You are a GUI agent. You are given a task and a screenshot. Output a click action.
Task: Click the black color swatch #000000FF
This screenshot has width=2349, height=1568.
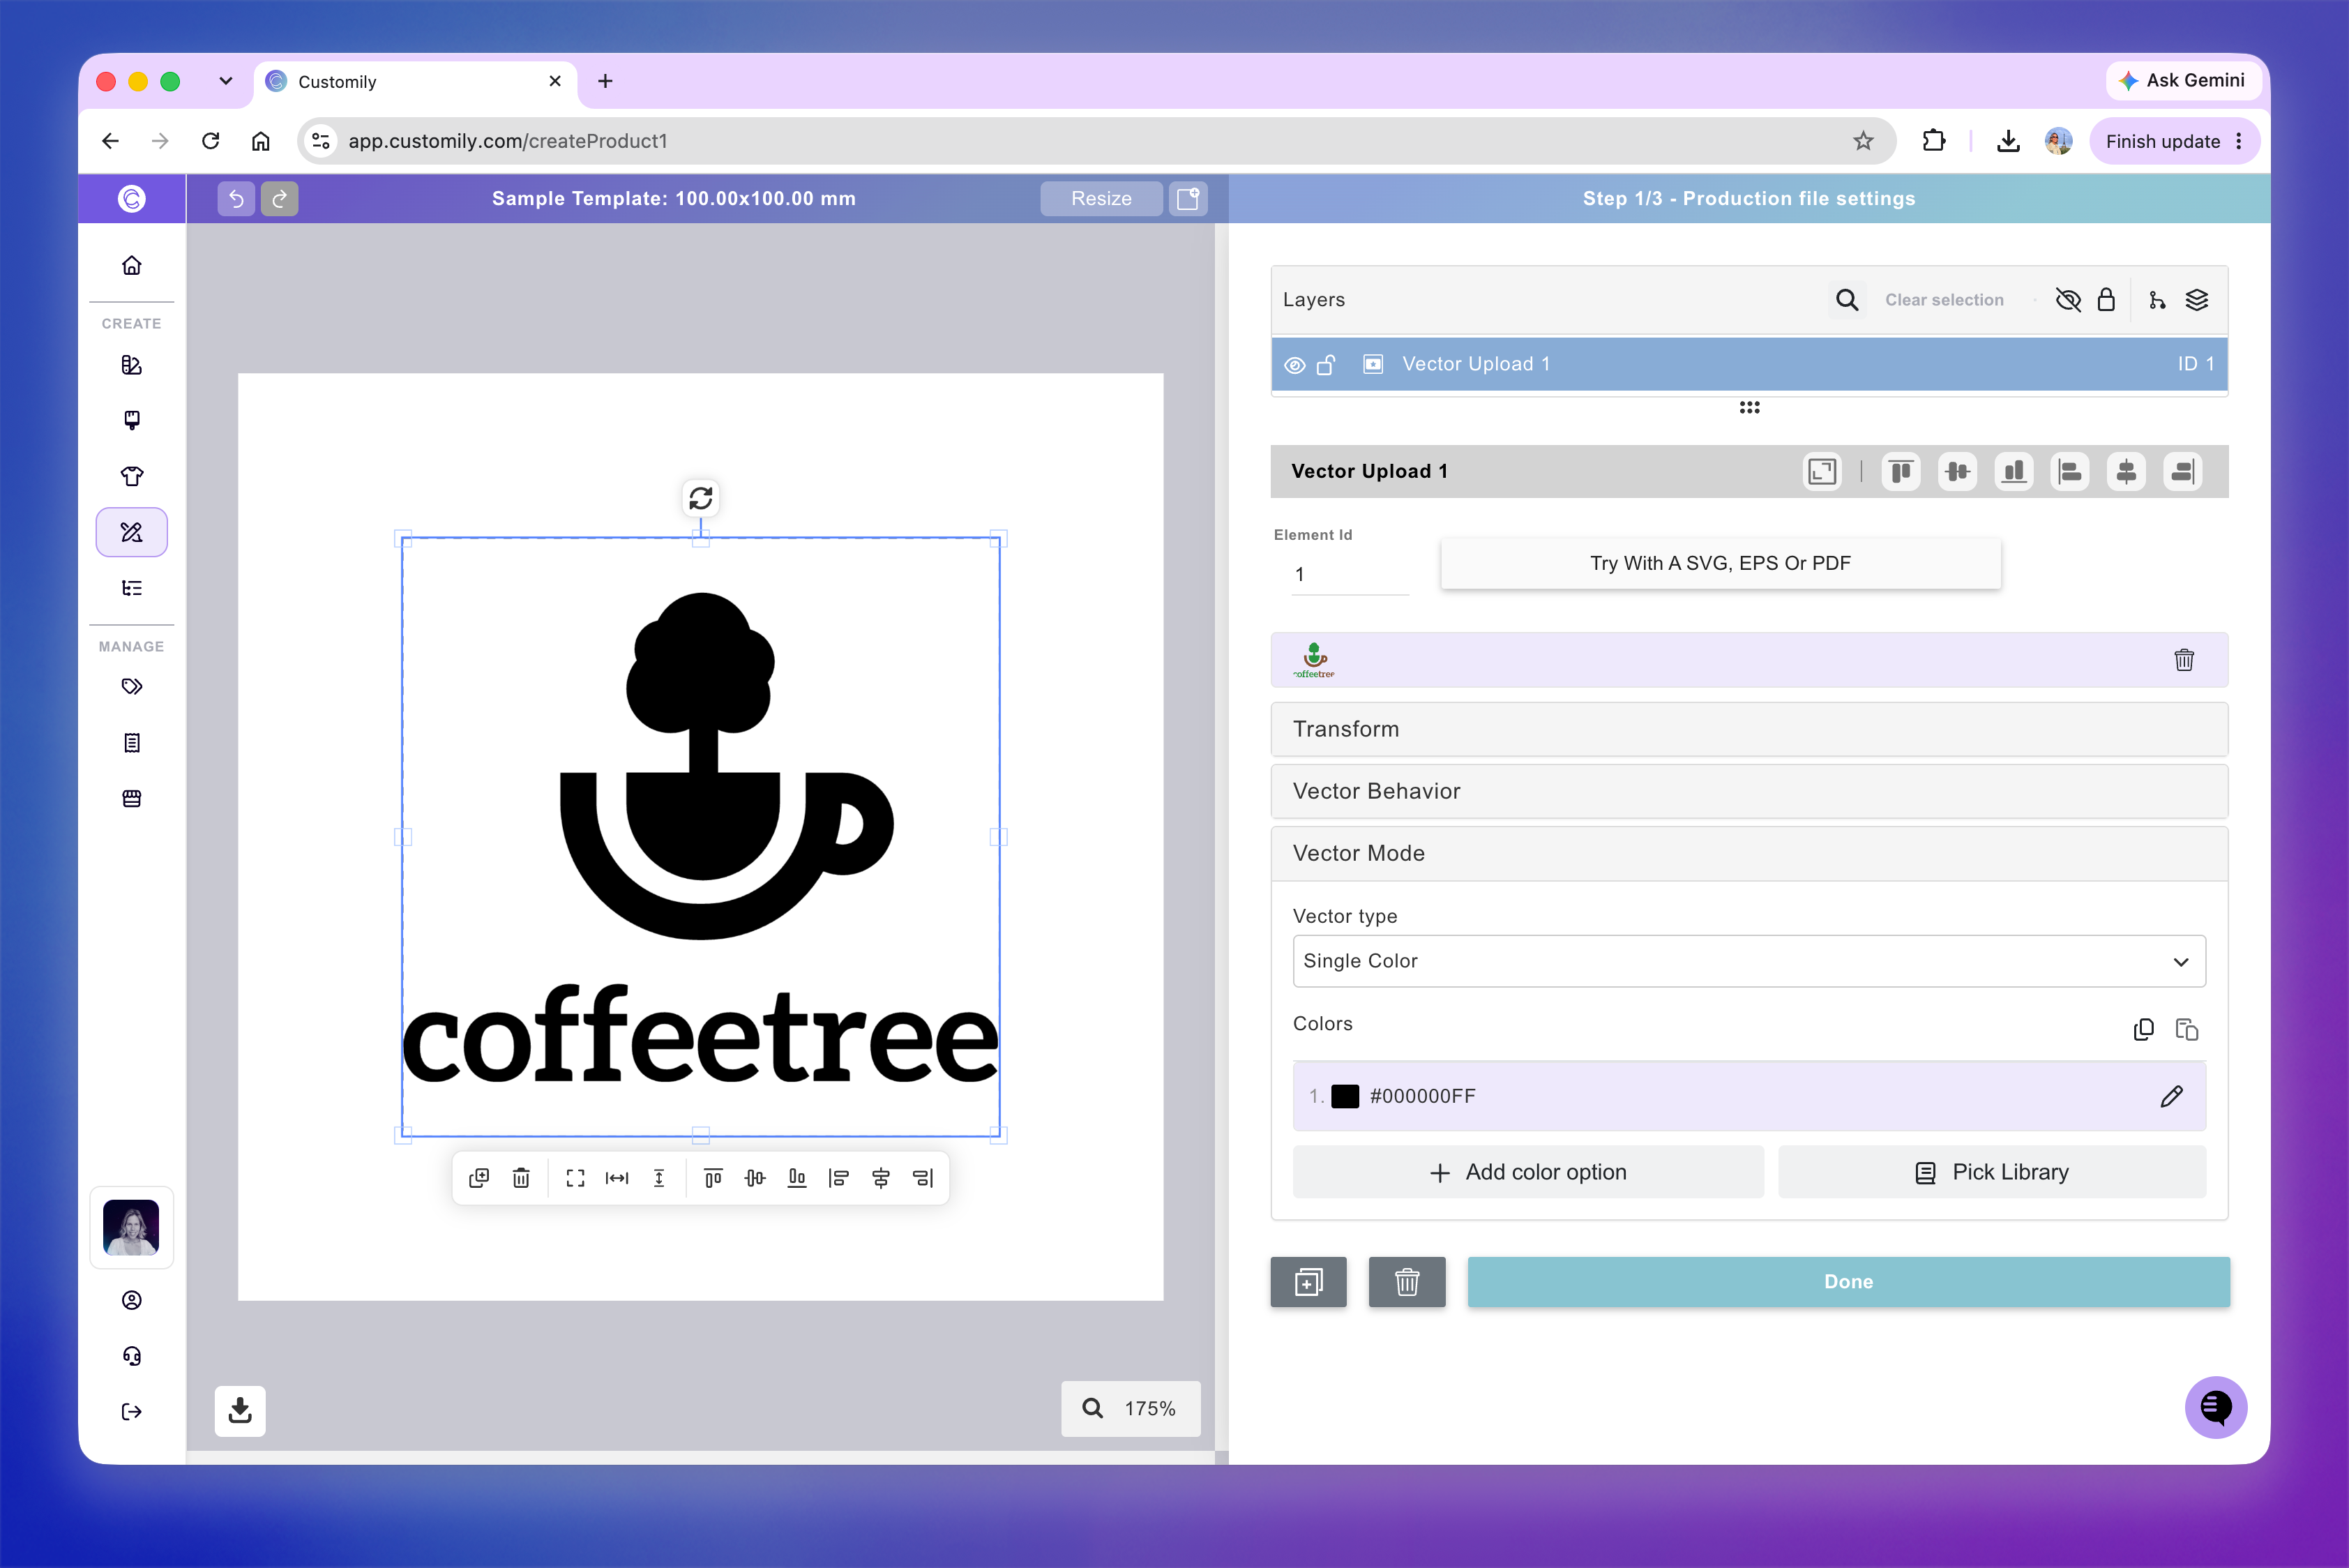(x=1345, y=1096)
